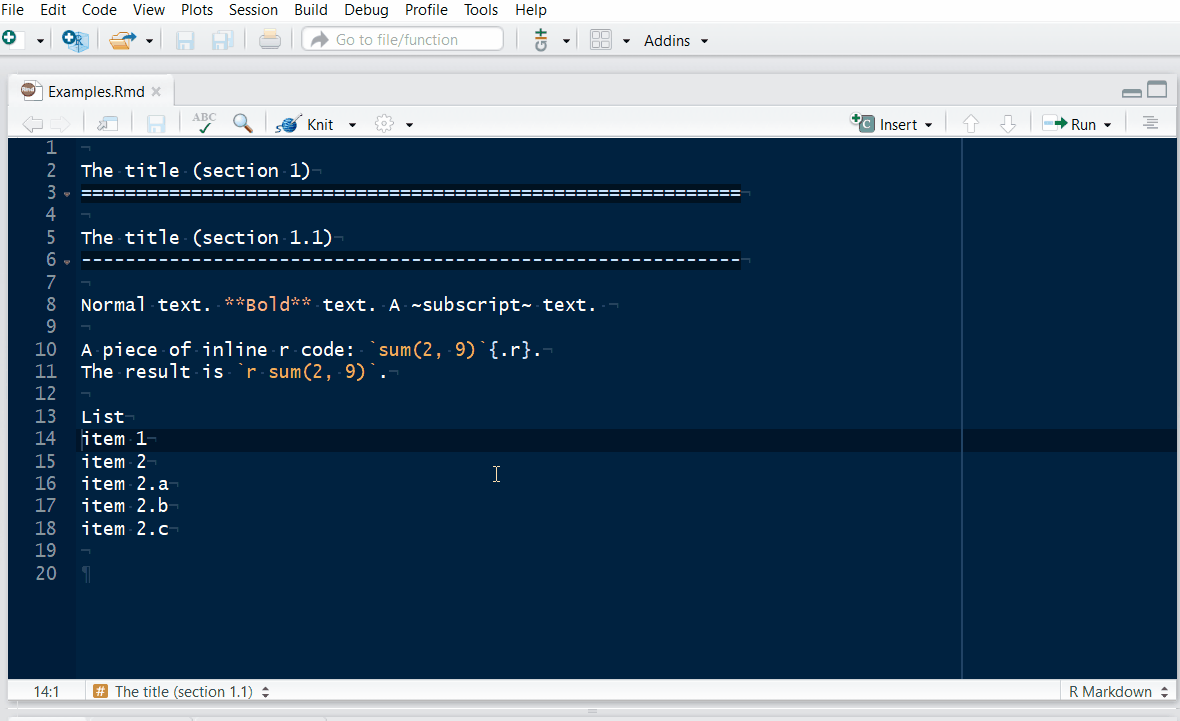Open an existing file folder icon

tap(122, 40)
